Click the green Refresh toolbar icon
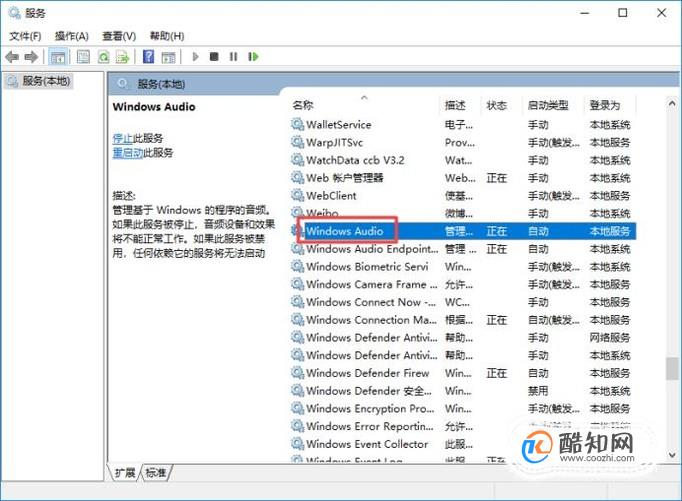Image resolution: width=682 pixels, height=501 pixels. [x=104, y=57]
